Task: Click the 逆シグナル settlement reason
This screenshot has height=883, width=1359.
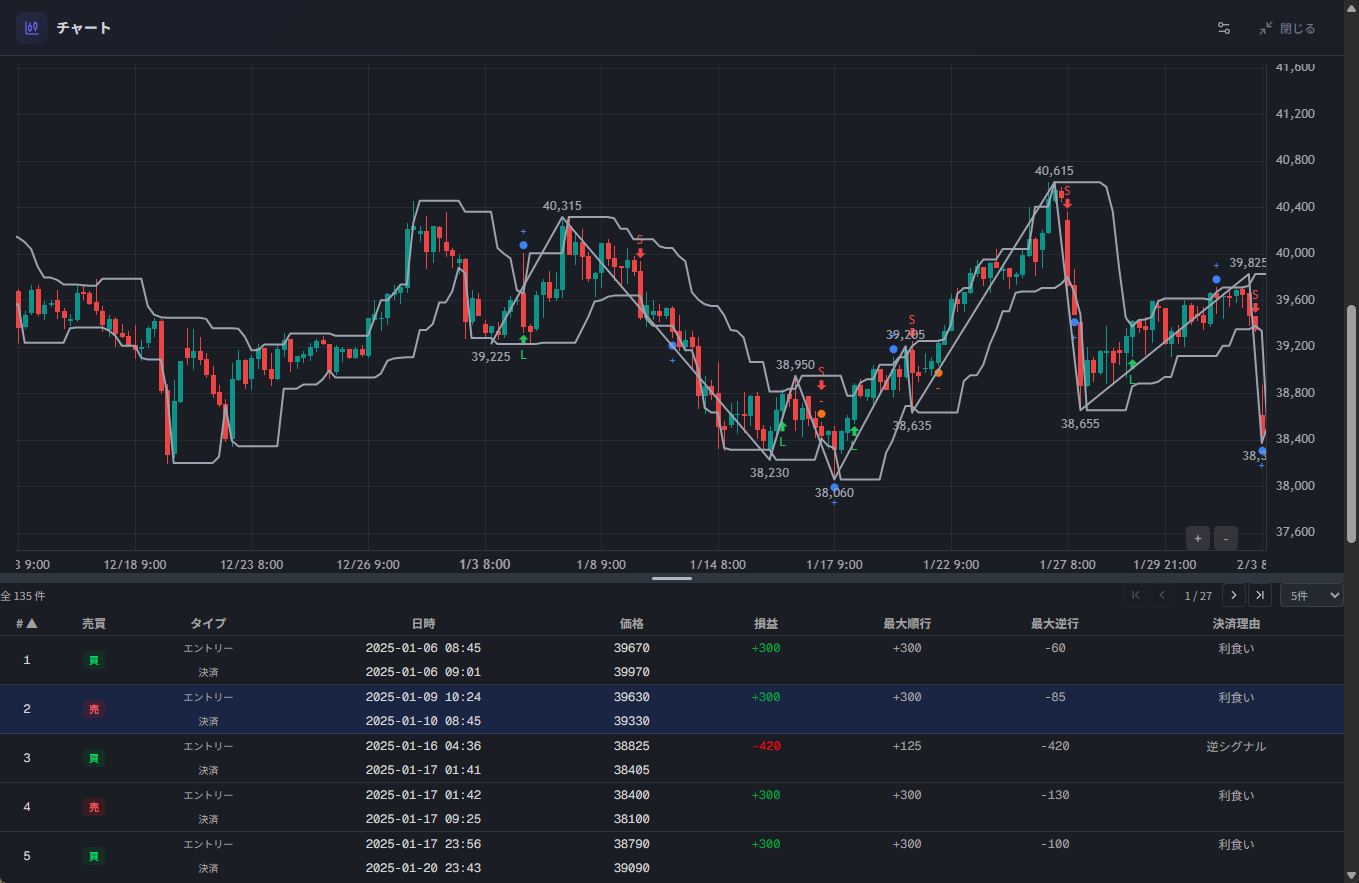Action: (1236, 746)
